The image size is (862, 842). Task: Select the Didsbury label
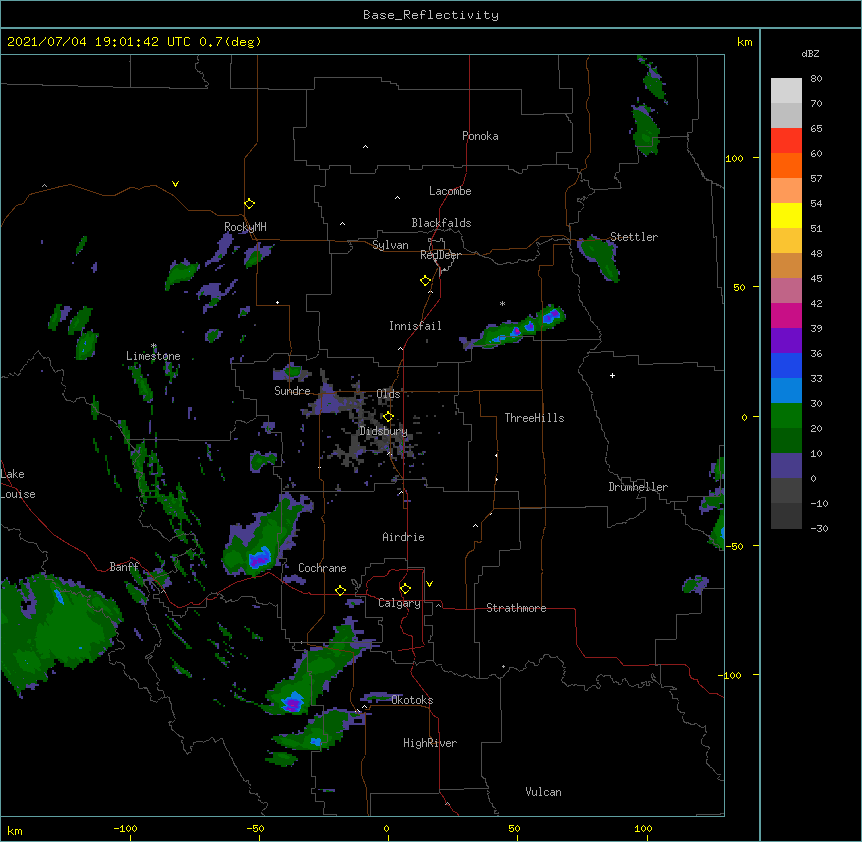coord(383,431)
